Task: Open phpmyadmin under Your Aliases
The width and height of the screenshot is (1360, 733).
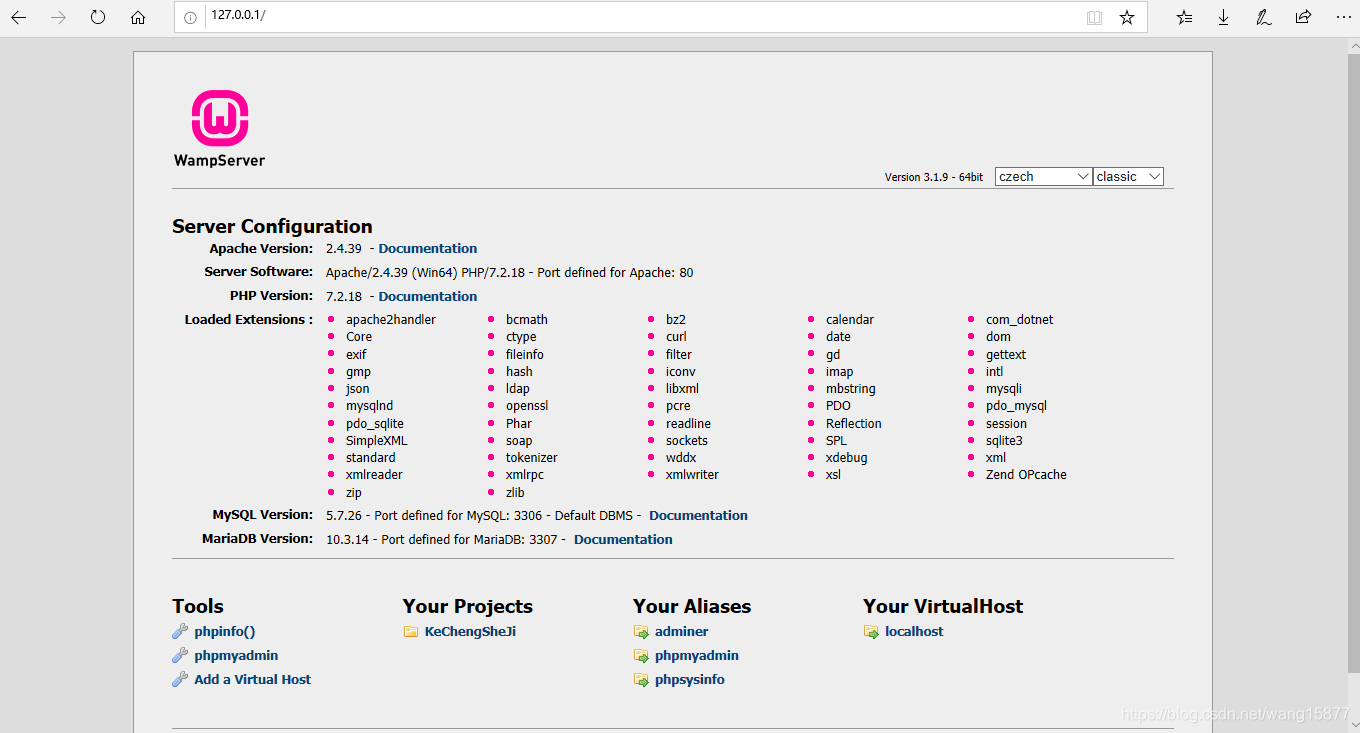Action: tap(697, 655)
